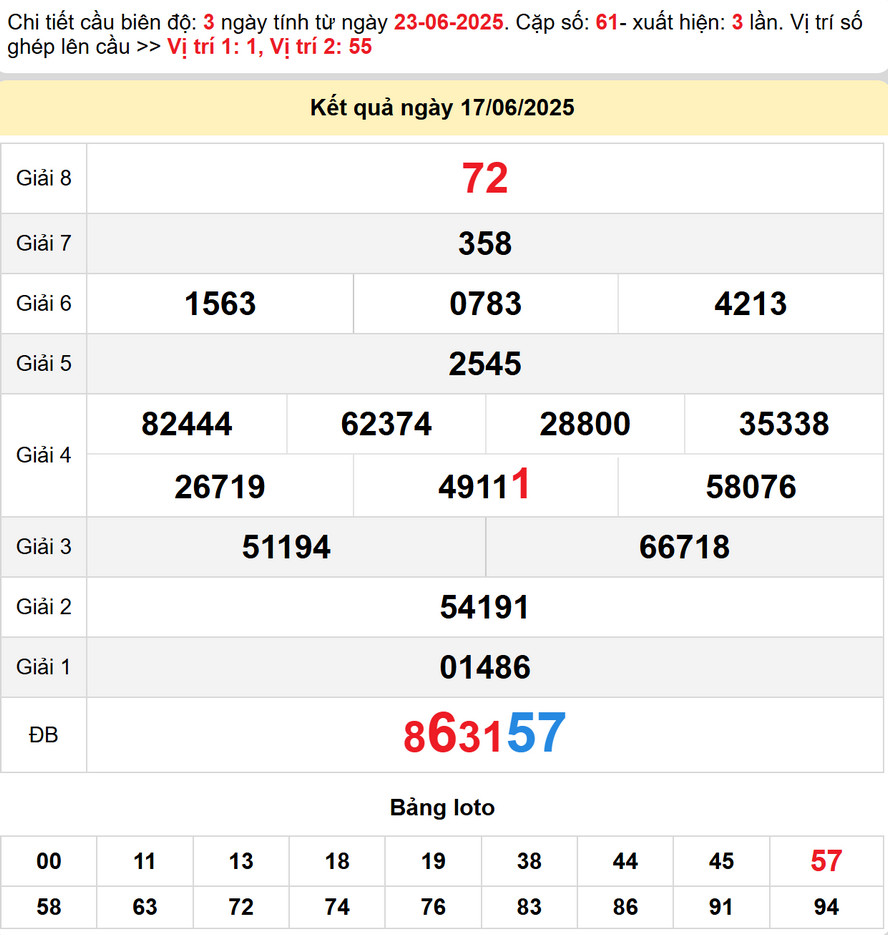Click the Giải 4 number 49111
The width and height of the screenshot is (888, 935).
click(x=484, y=484)
